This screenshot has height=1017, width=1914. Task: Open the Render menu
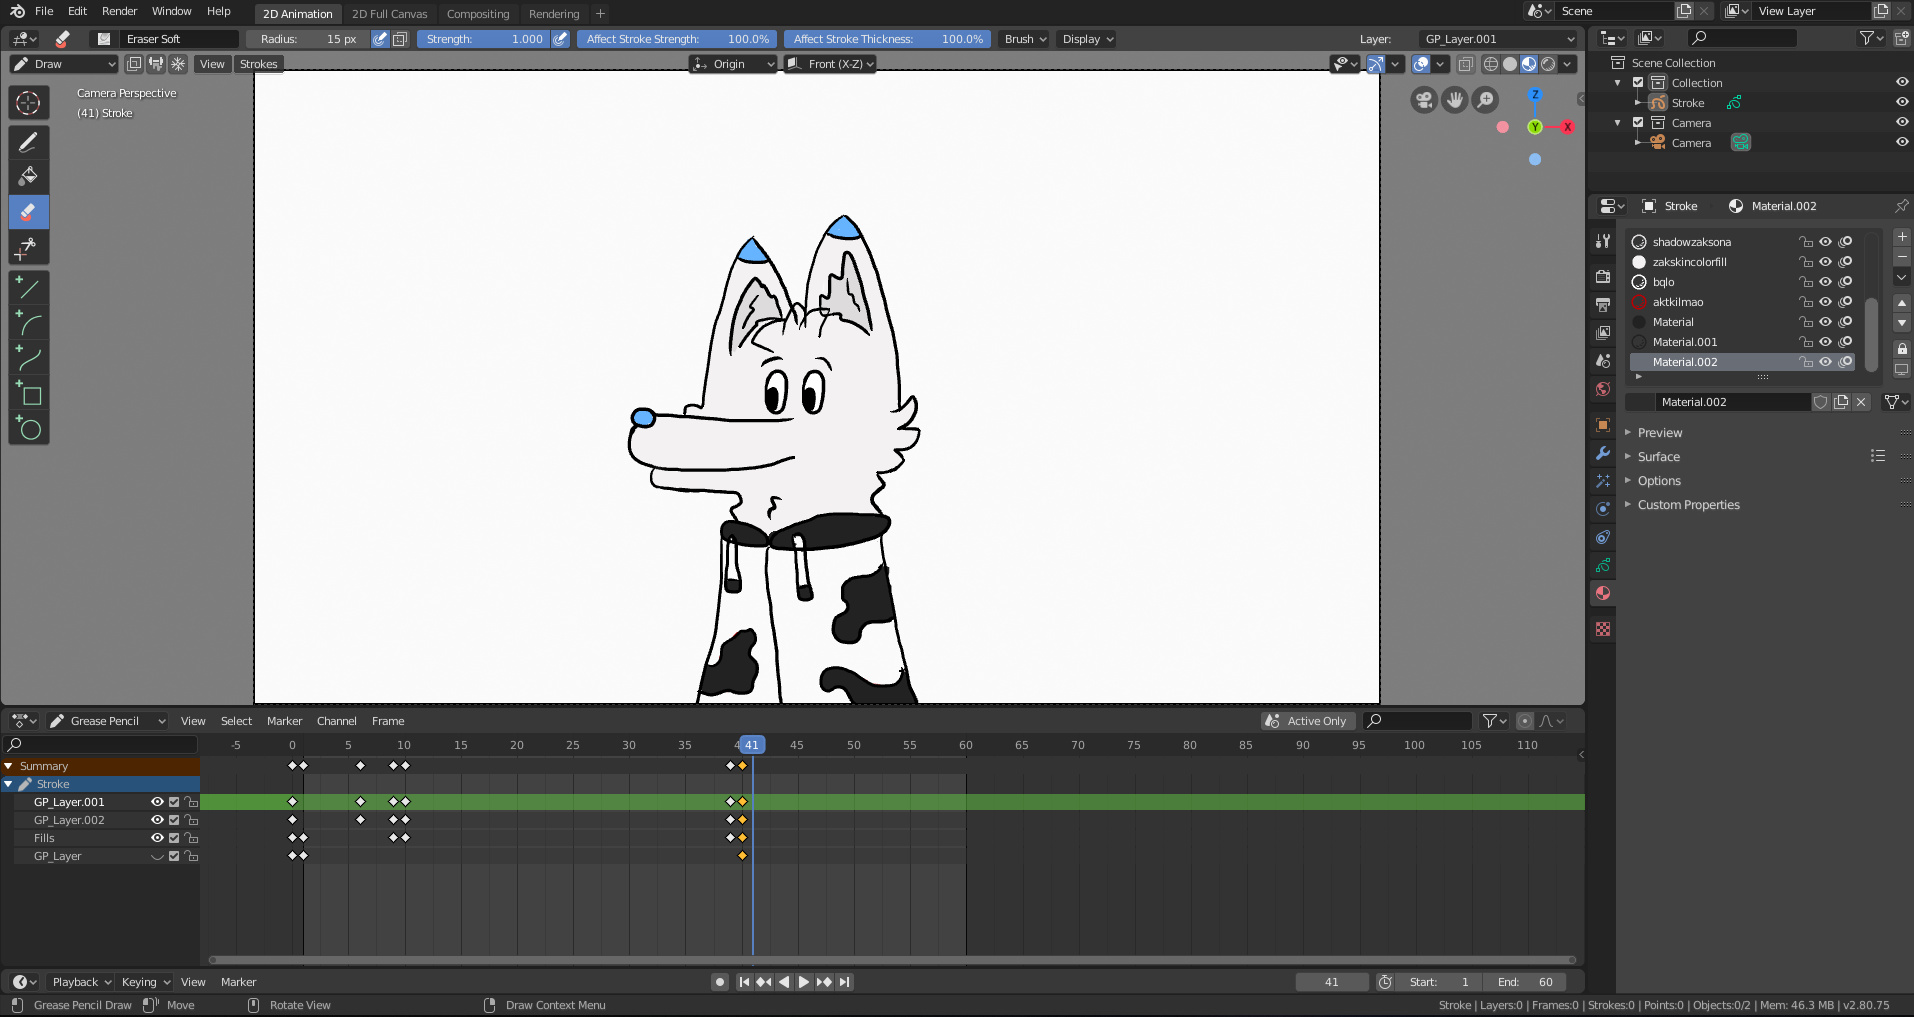point(119,11)
